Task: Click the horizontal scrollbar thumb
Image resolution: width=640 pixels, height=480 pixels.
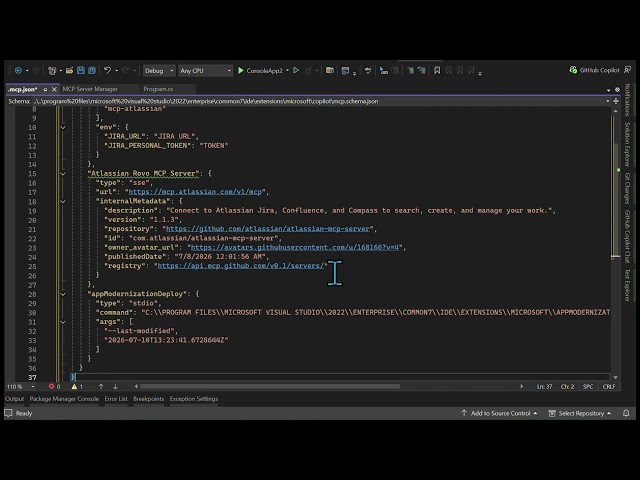Action: pos(270,387)
